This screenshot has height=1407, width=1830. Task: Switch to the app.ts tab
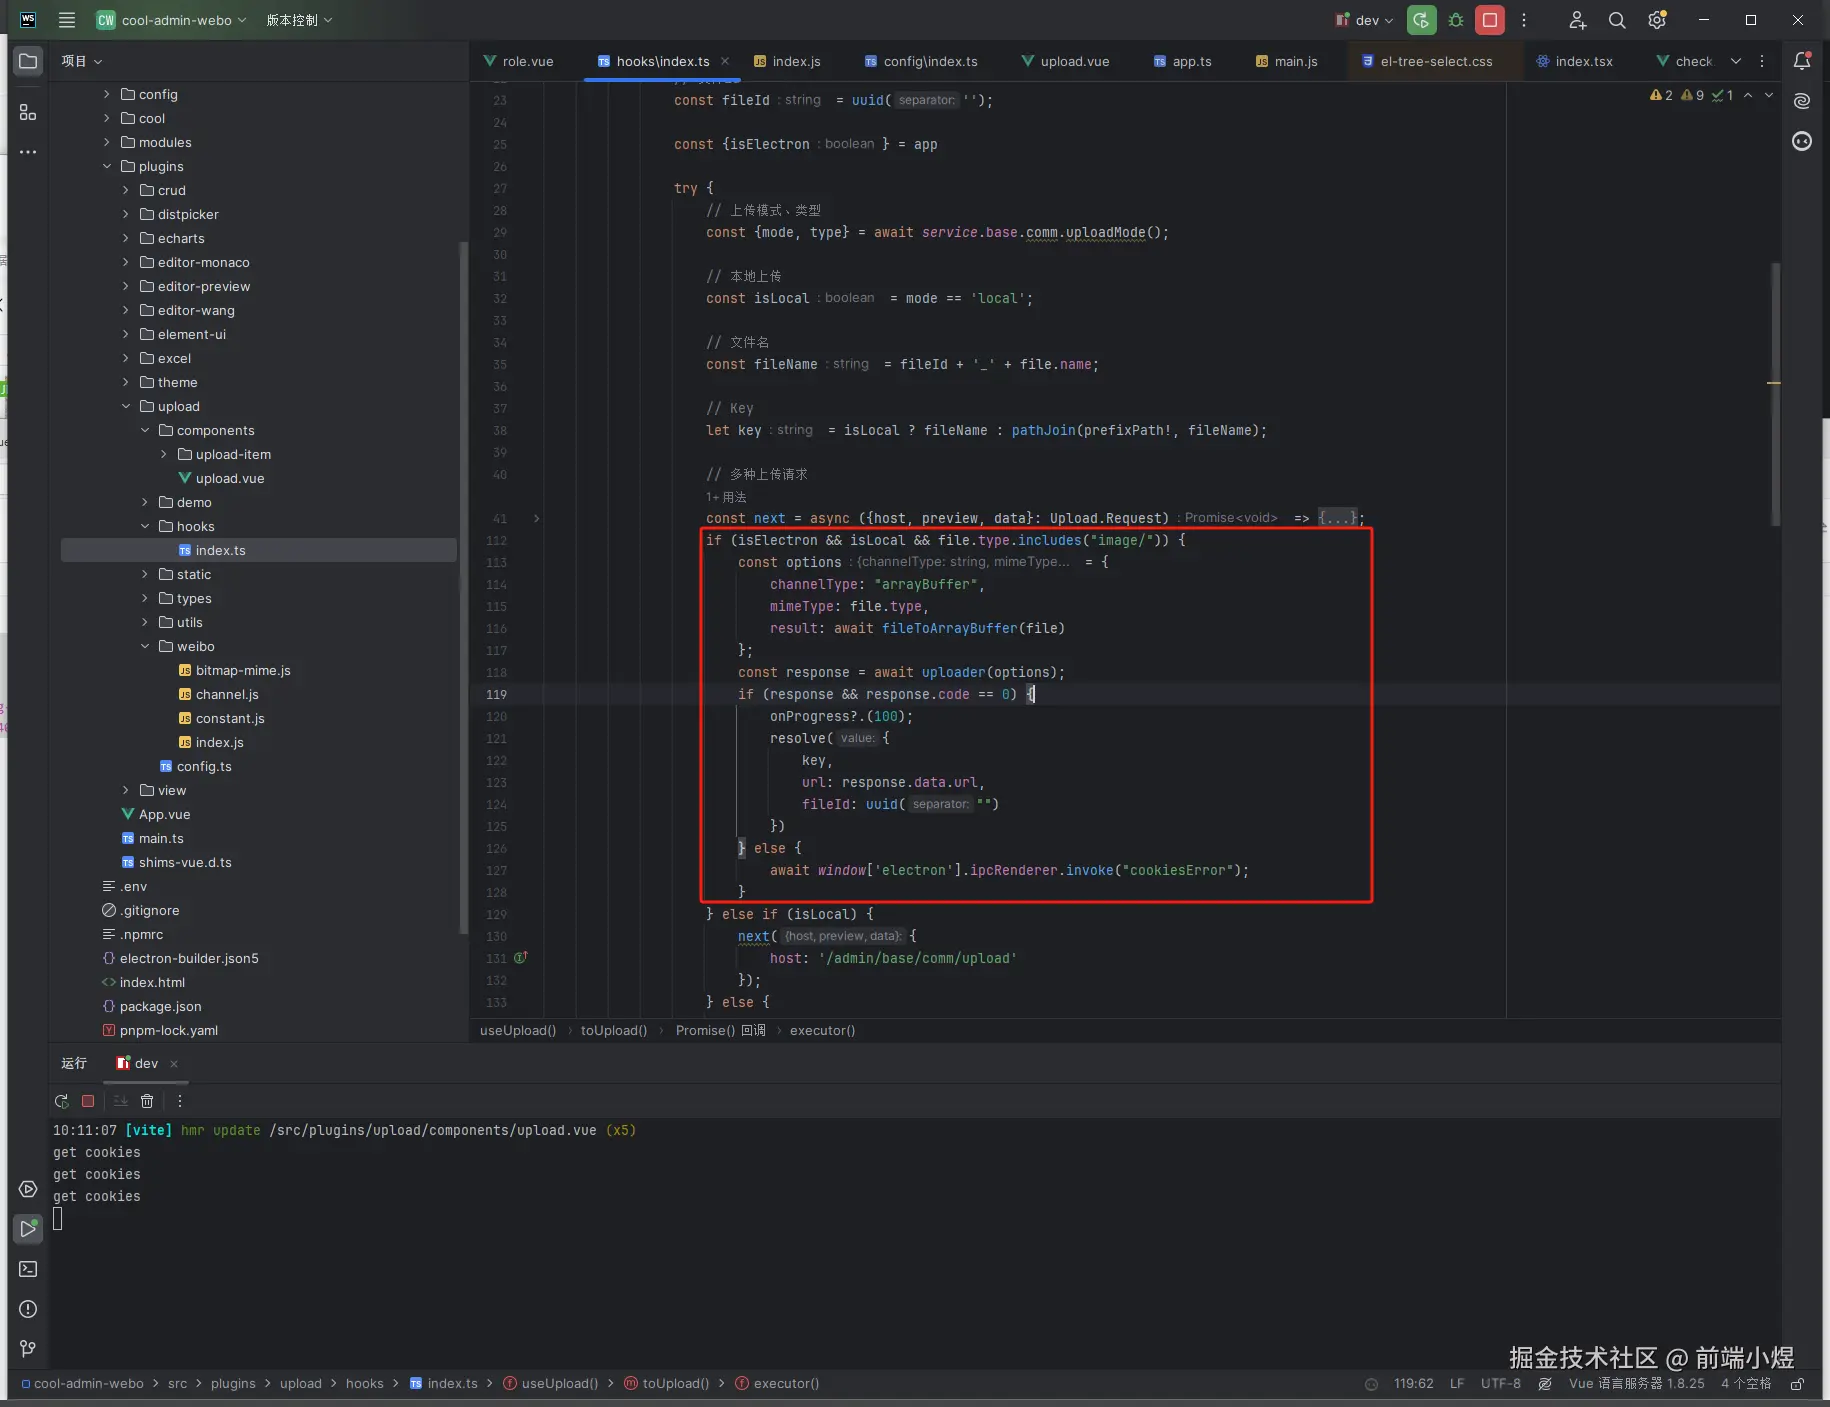[x=1182, y=61]
